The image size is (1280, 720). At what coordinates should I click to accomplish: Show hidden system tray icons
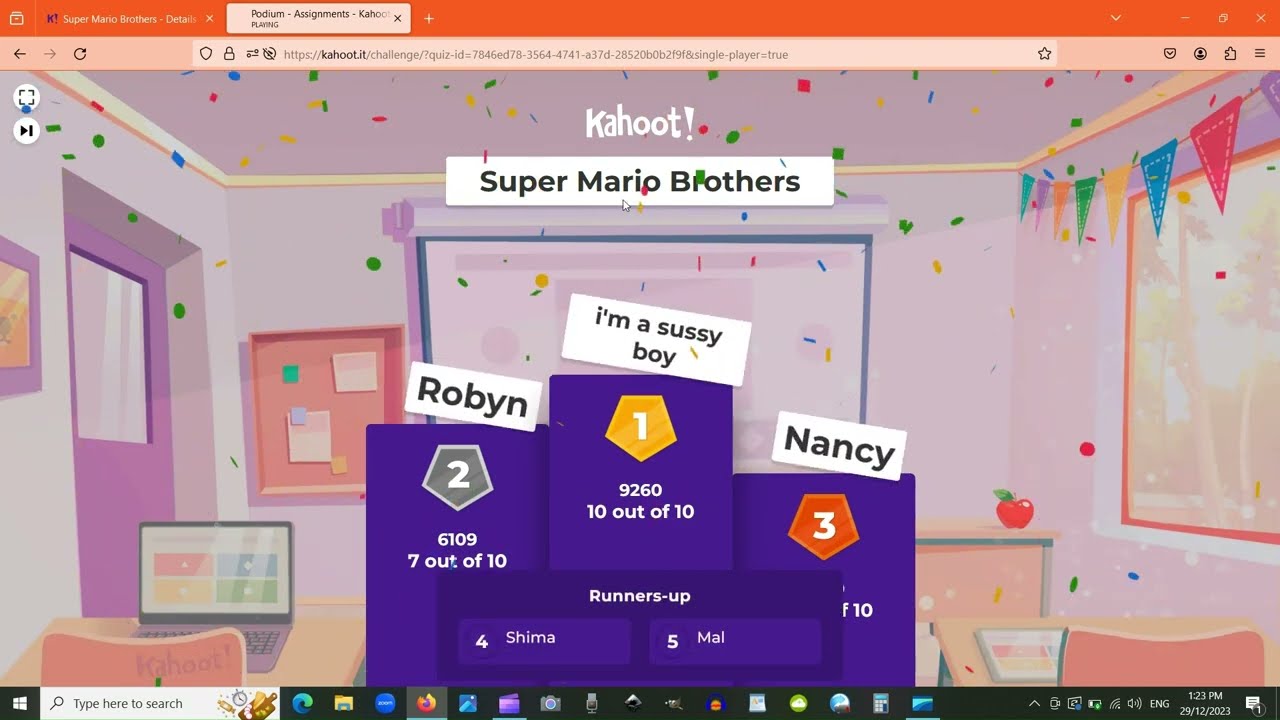pos(1034,703)
